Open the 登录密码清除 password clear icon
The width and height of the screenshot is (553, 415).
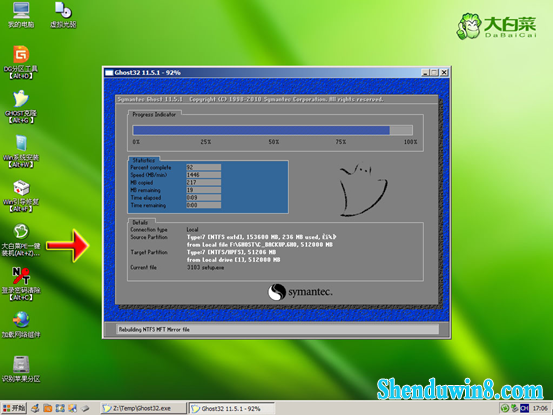click(x=21, y=284)
